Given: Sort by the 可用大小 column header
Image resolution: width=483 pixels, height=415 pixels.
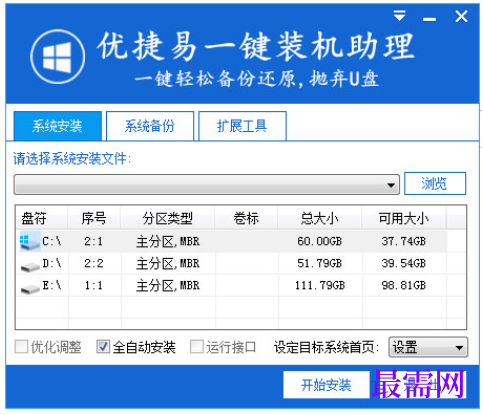Looking at the screenshot, I should (404, 219).
